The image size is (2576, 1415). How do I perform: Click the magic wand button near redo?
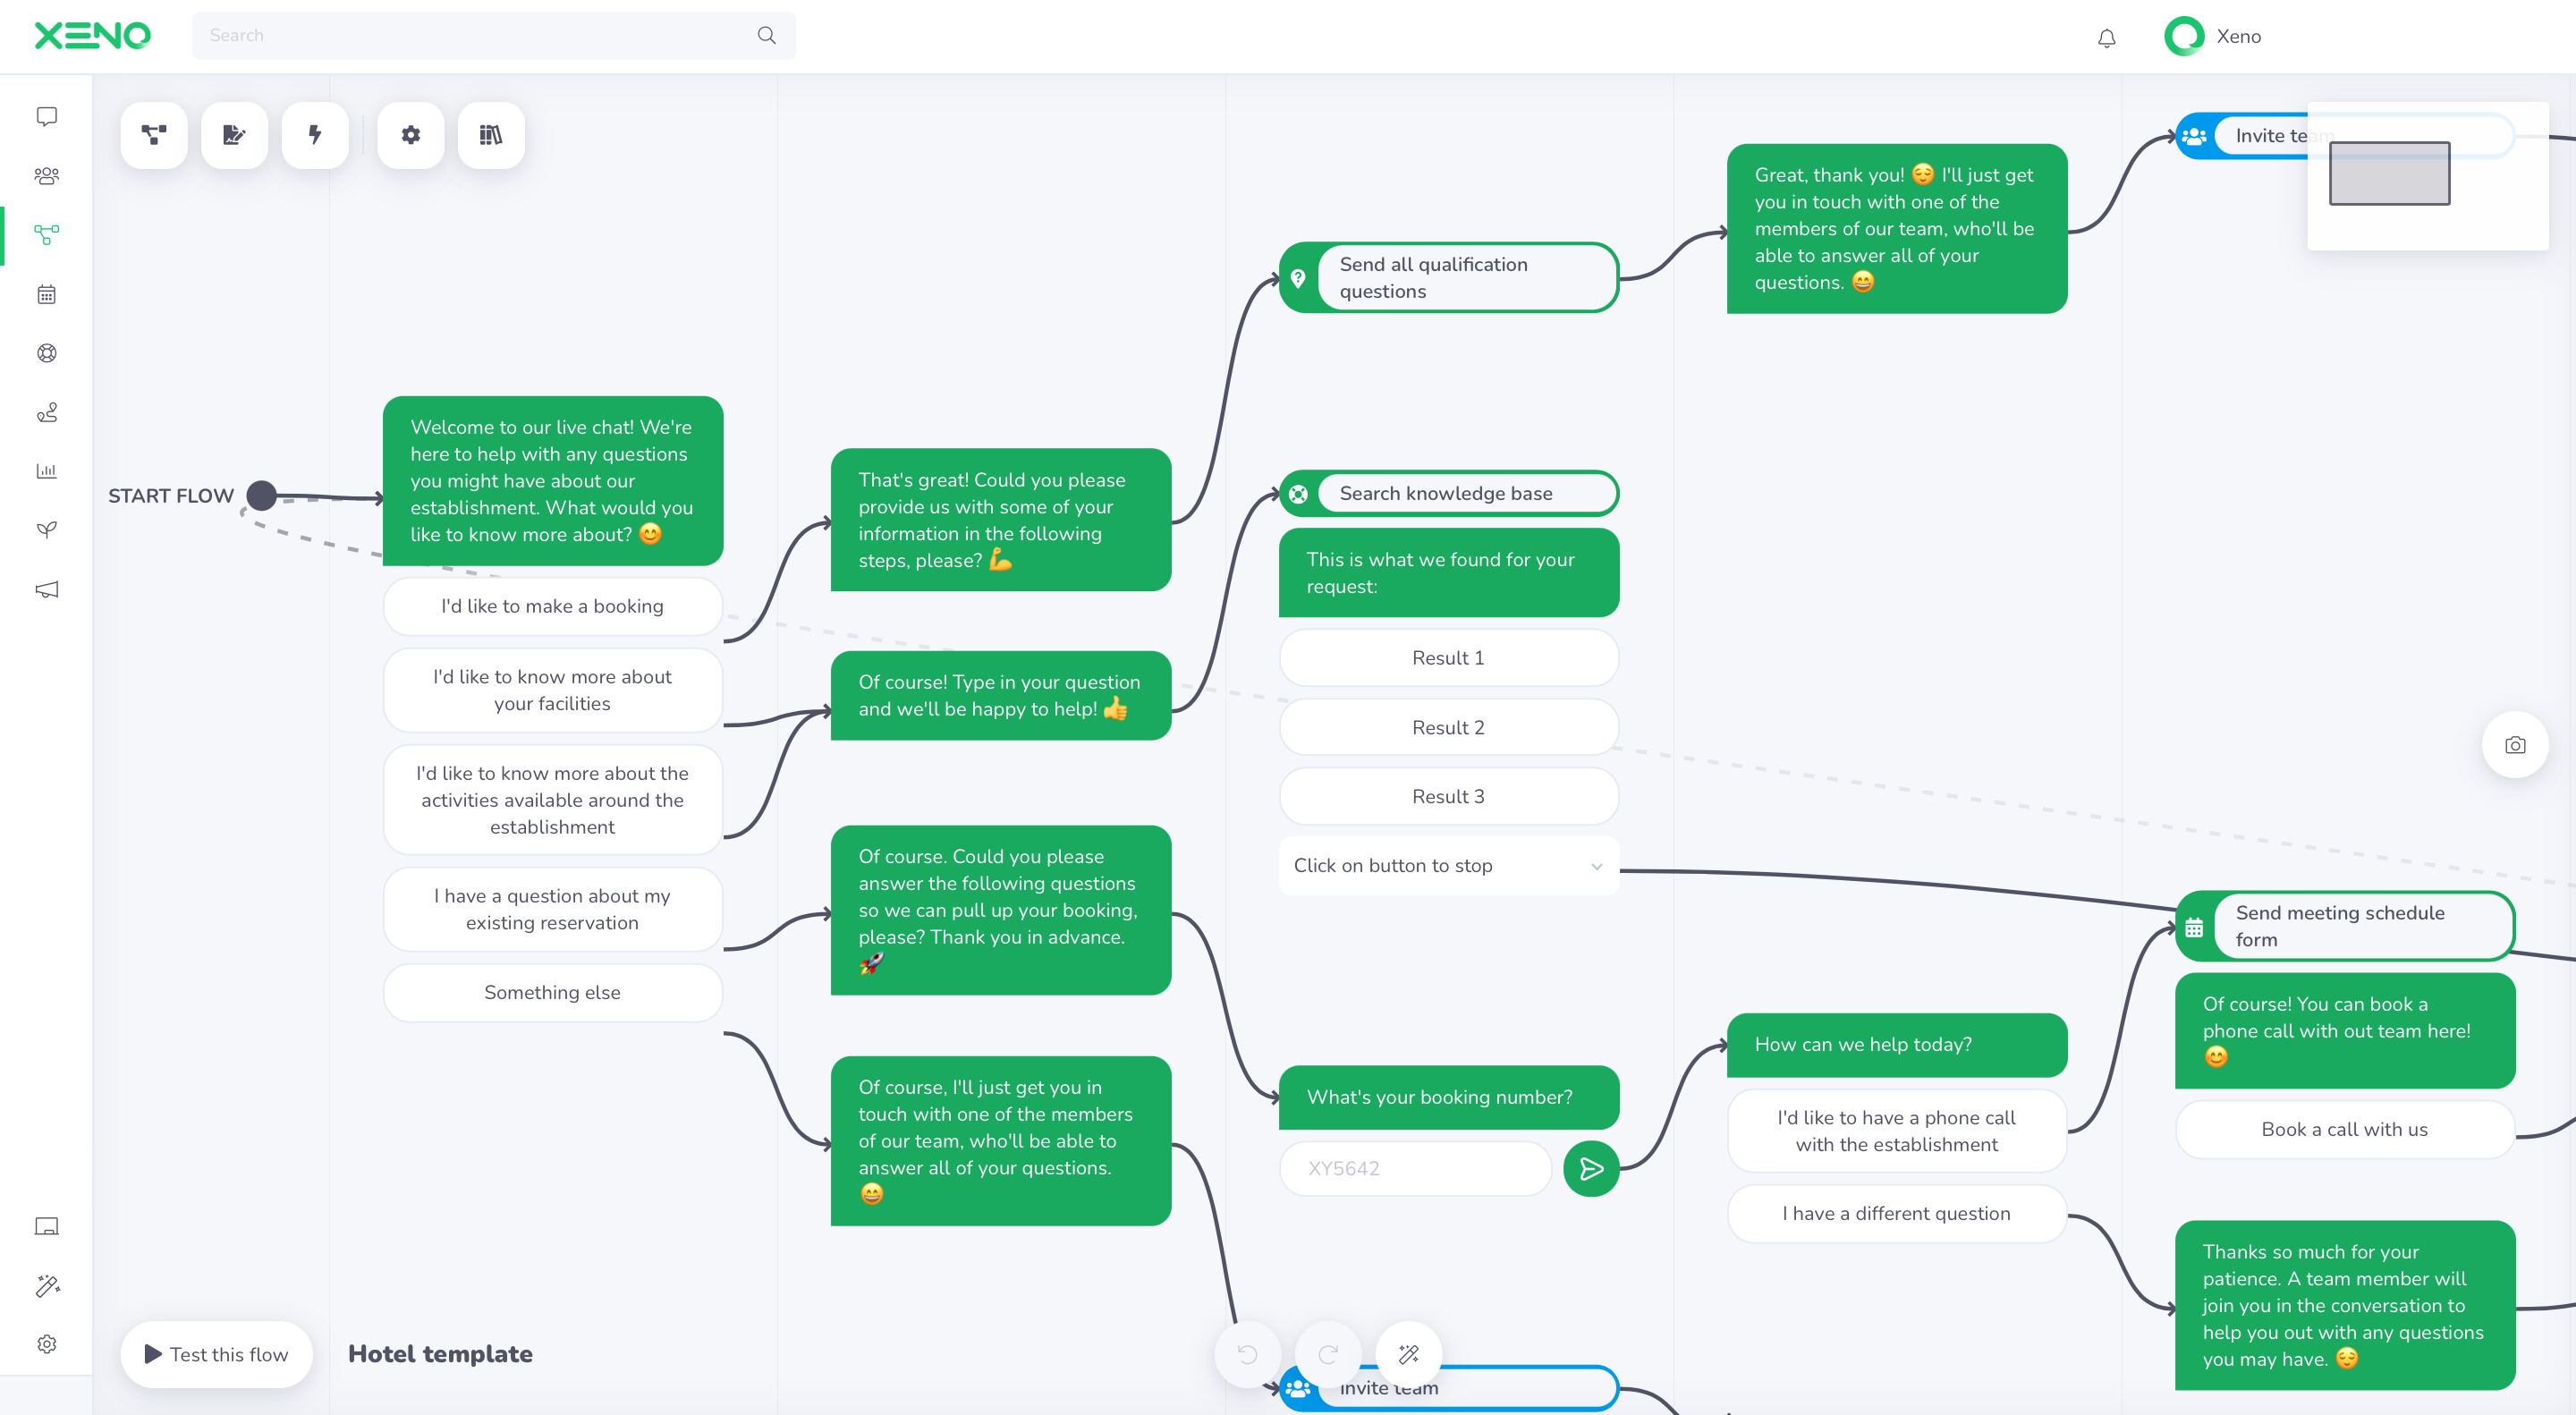point(1408,1354)
